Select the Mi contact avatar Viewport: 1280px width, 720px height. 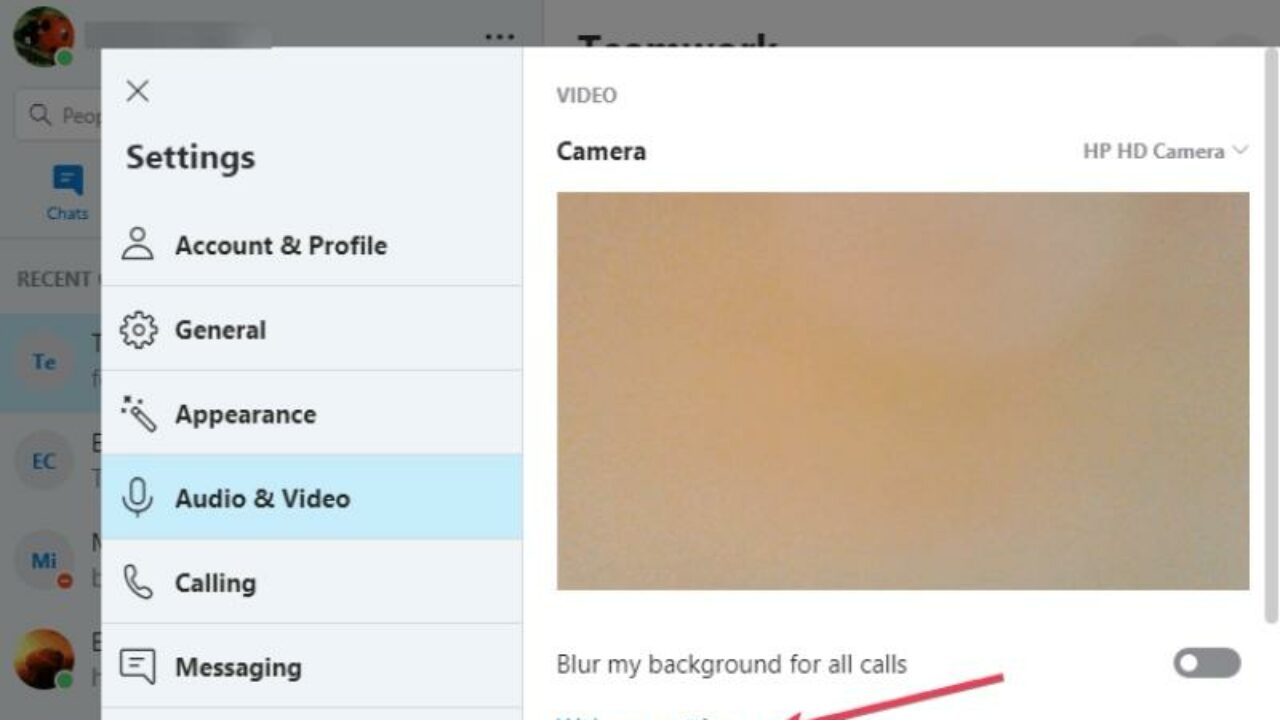[x=44, y=560]
